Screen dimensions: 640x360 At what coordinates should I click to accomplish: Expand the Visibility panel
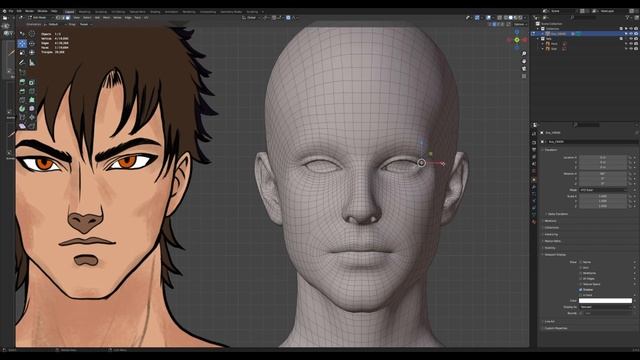click(550, 248)
